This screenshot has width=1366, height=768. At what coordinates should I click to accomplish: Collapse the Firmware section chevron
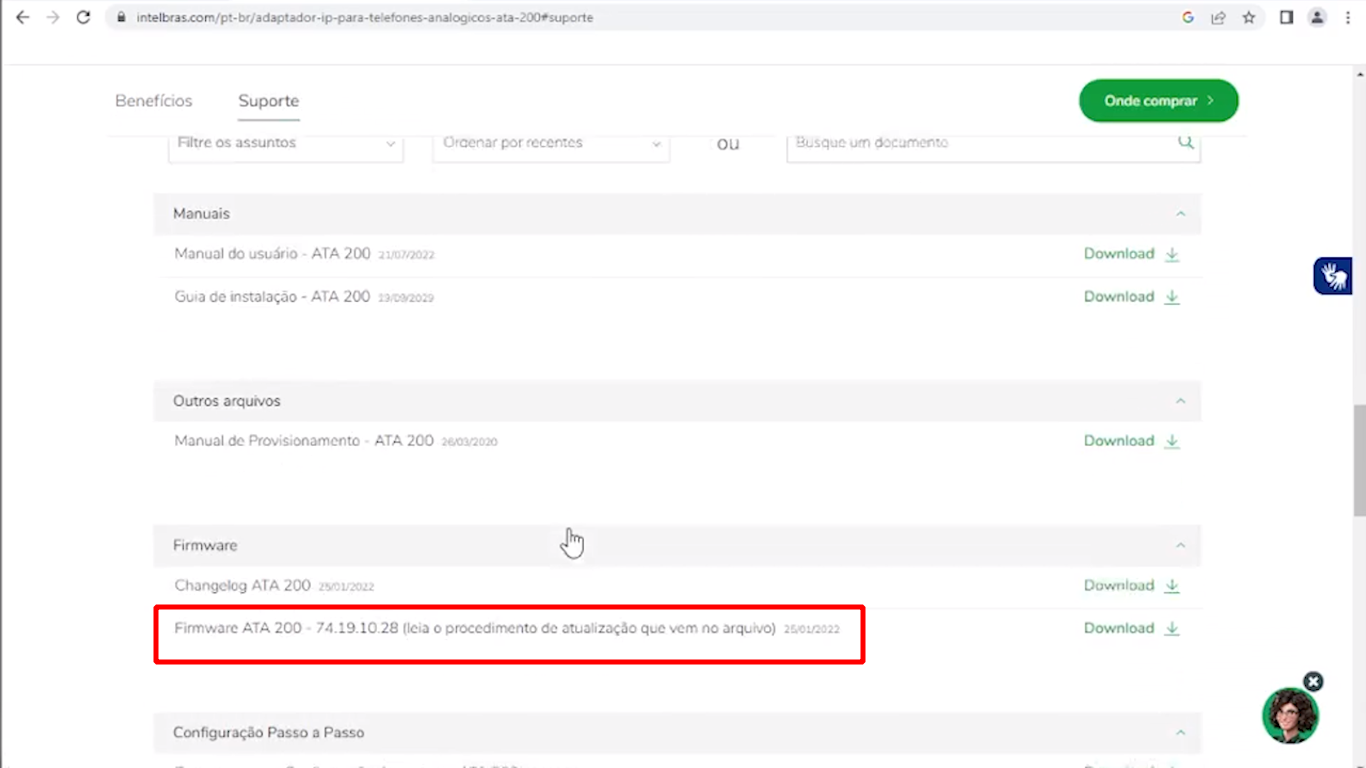pyautogui.click(x=1180, y=546)
